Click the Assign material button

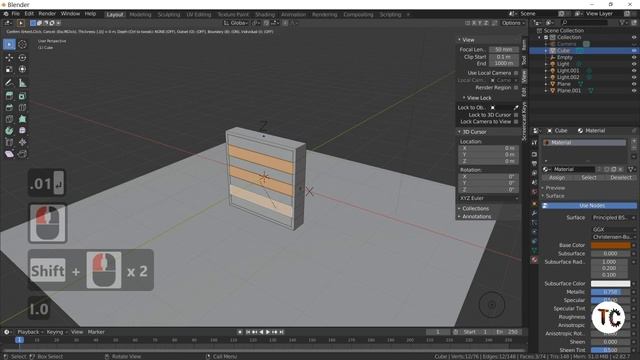(557, 178)
